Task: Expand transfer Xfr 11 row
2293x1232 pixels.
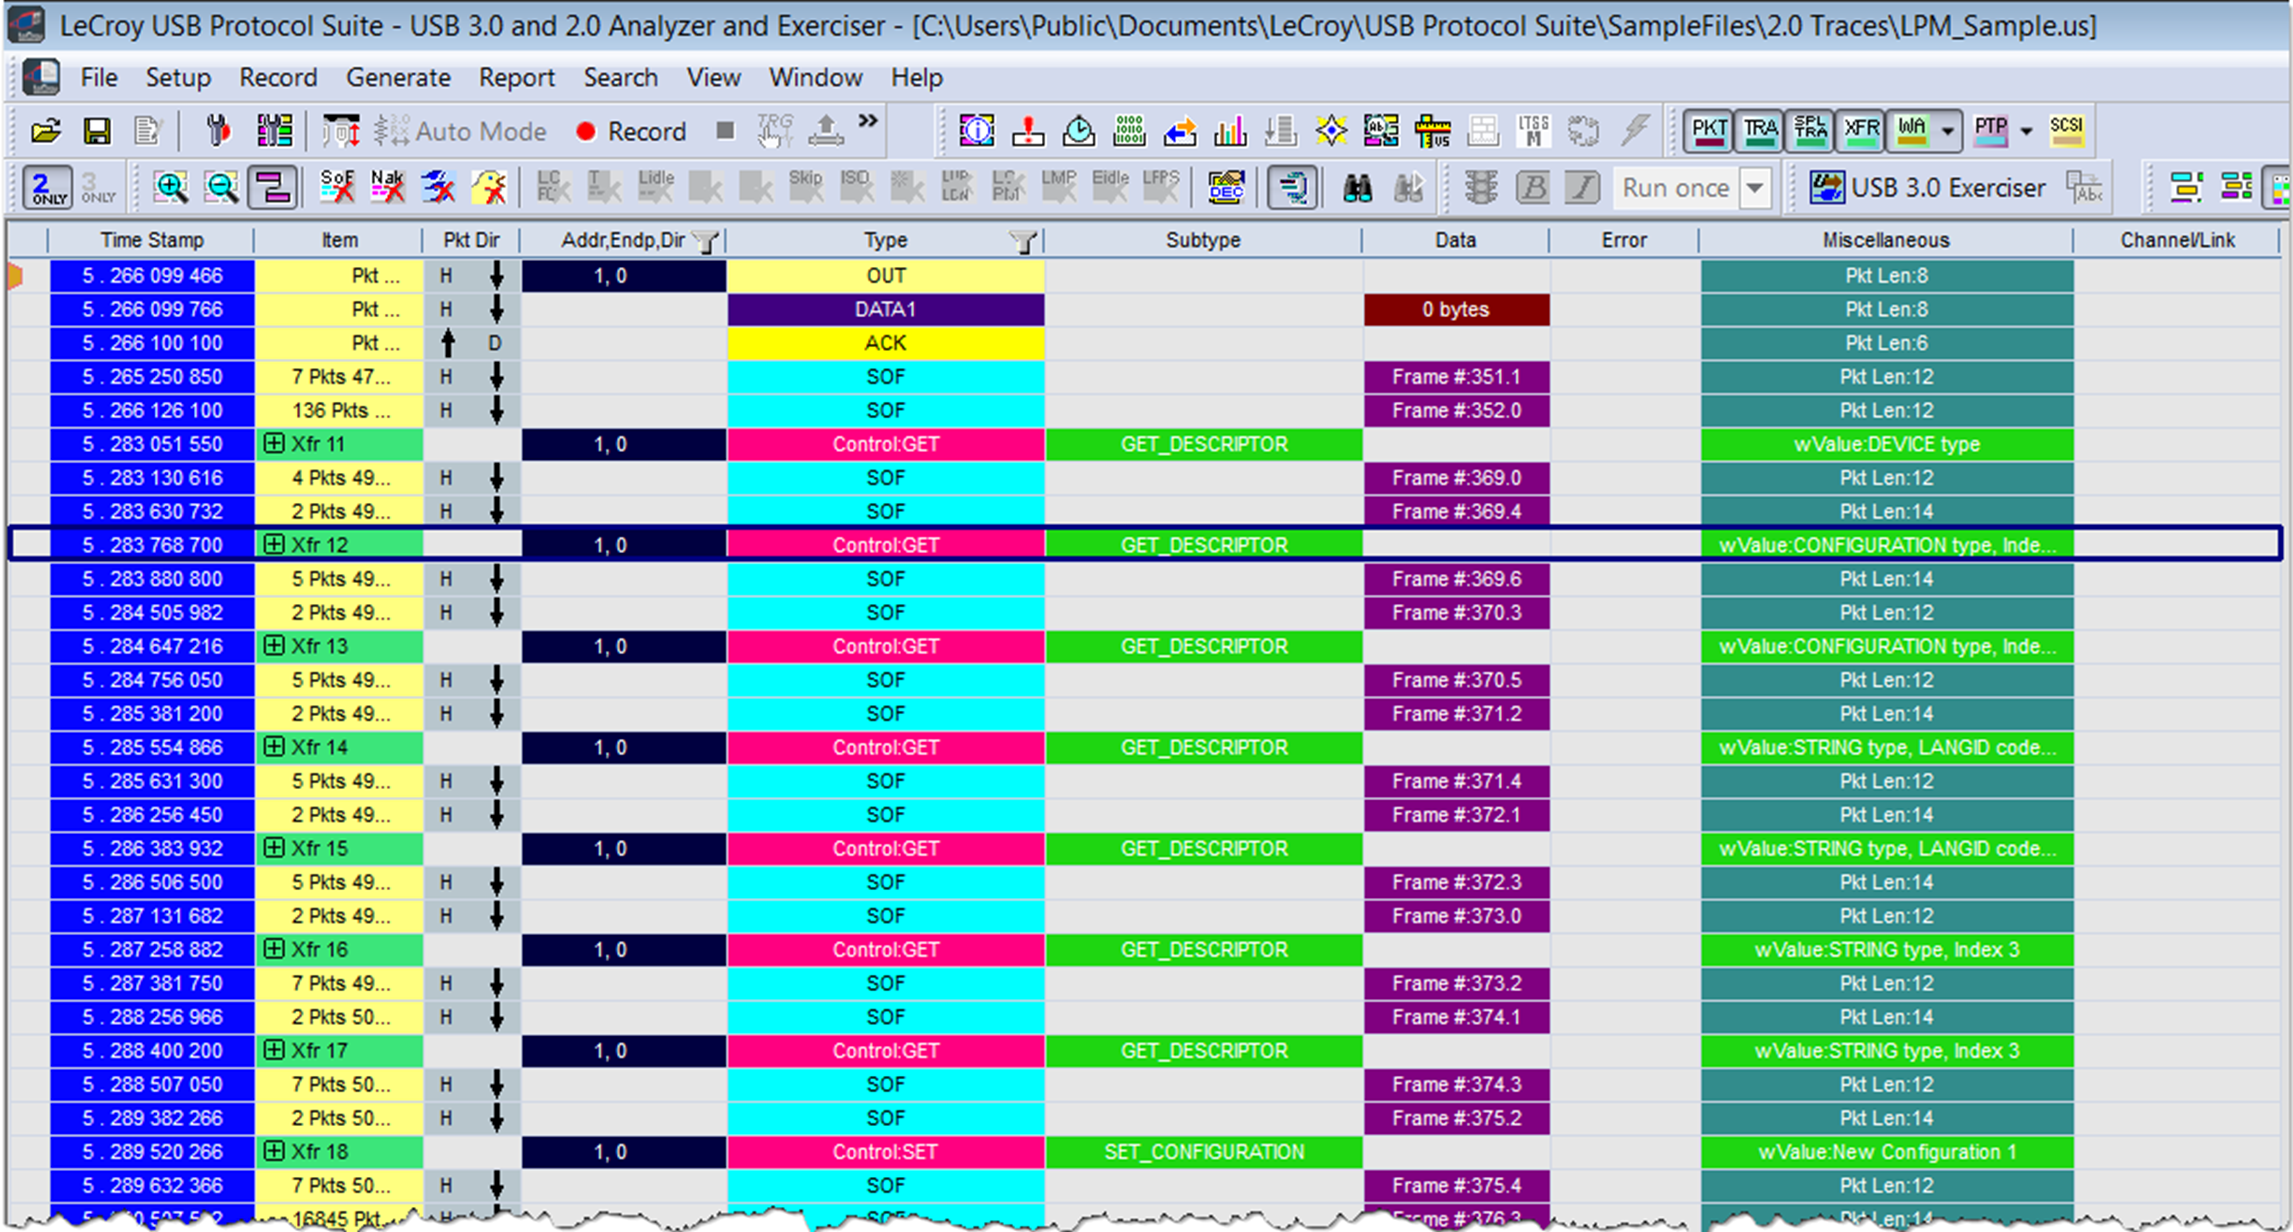Action: coord(273,444)
